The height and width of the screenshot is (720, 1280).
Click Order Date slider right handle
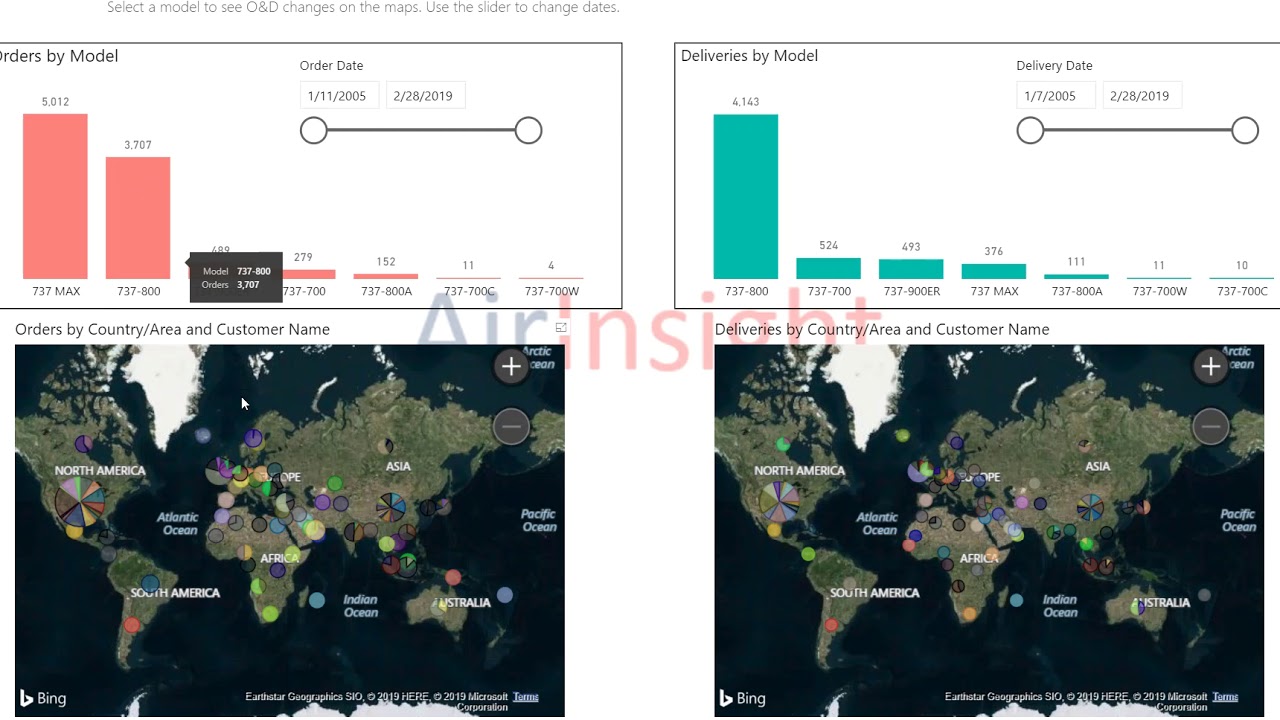(528, 130)
